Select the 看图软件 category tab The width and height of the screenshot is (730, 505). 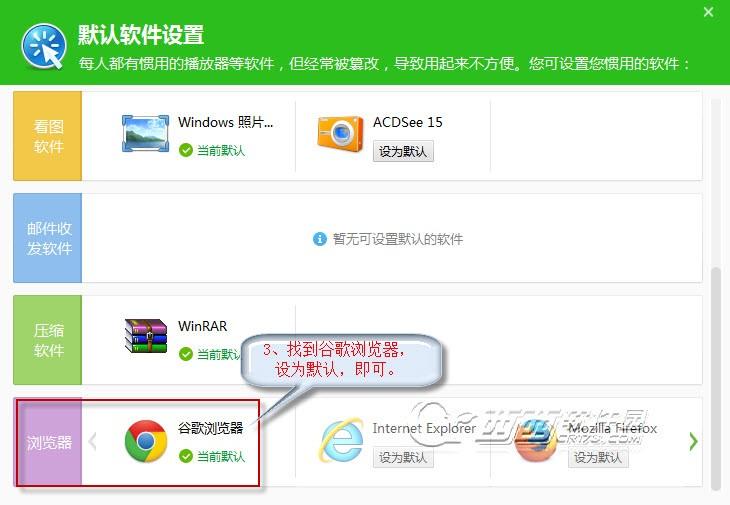pyautogui.click(x=47, y=136)
